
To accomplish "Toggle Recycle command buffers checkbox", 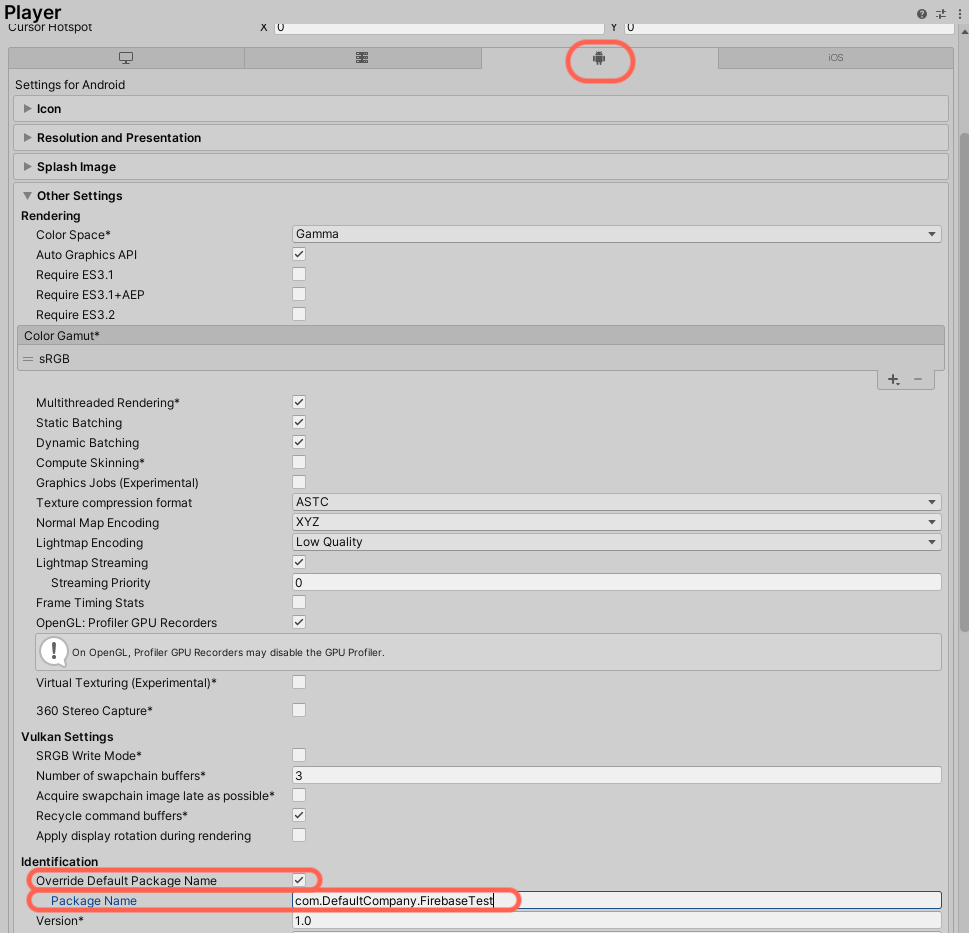I will pyautogui.click(x=299, y=815).
